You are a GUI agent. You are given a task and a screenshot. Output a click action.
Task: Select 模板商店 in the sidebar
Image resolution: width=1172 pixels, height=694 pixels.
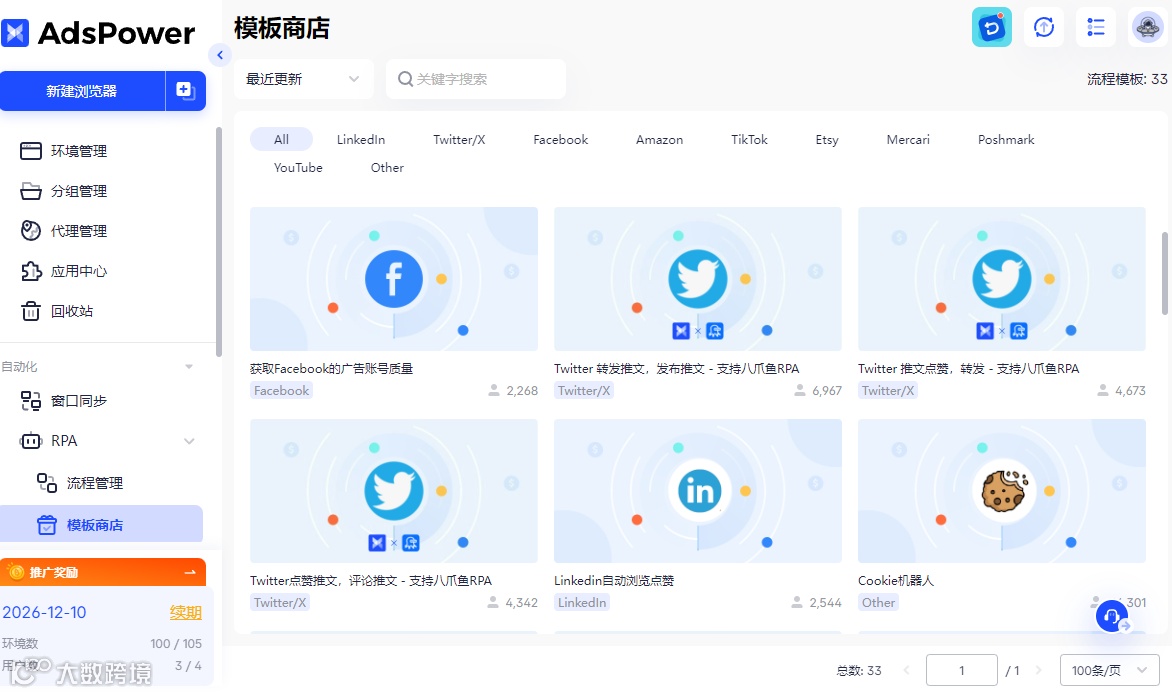coord(102,525)
